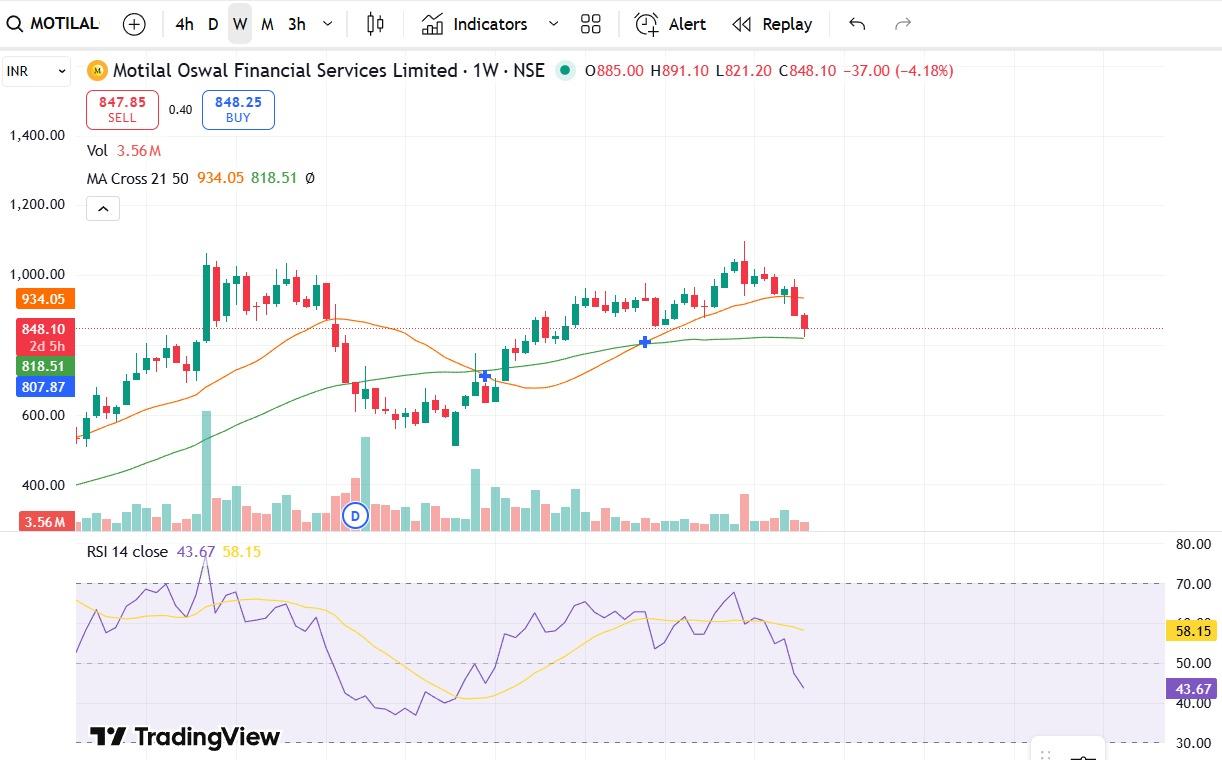1222x760 pixels.
Task: Select the W weekly timeframe
Action: click(240, 24)
